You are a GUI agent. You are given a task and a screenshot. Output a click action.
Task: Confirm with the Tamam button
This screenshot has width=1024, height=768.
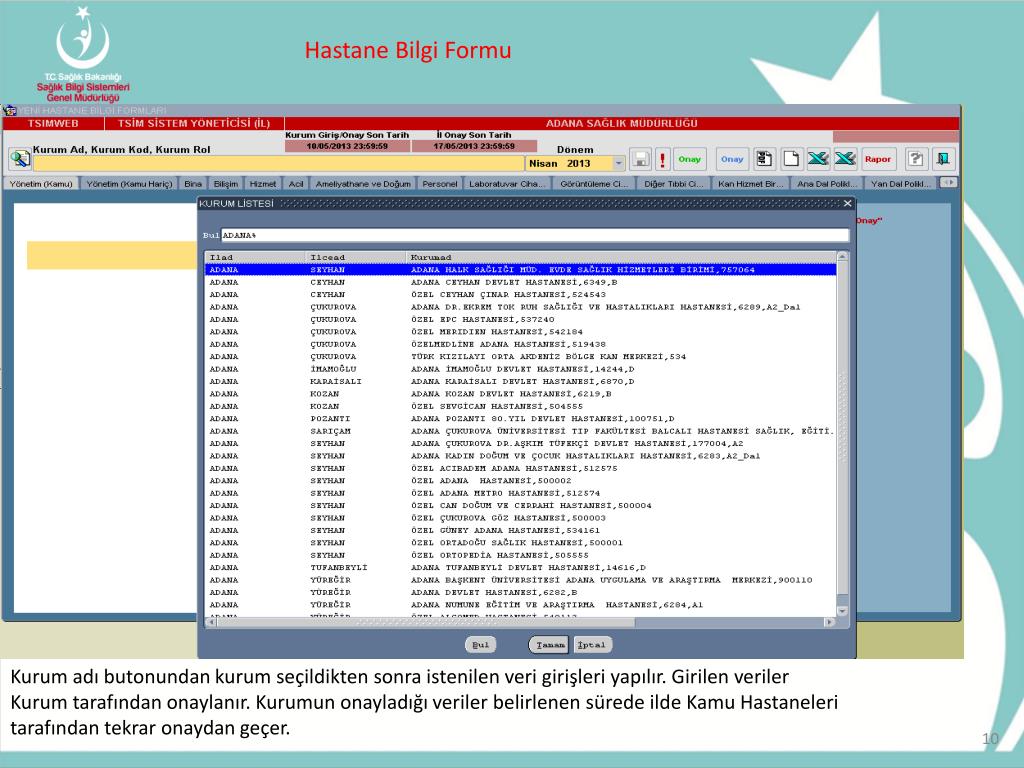[x=549, y=645]
